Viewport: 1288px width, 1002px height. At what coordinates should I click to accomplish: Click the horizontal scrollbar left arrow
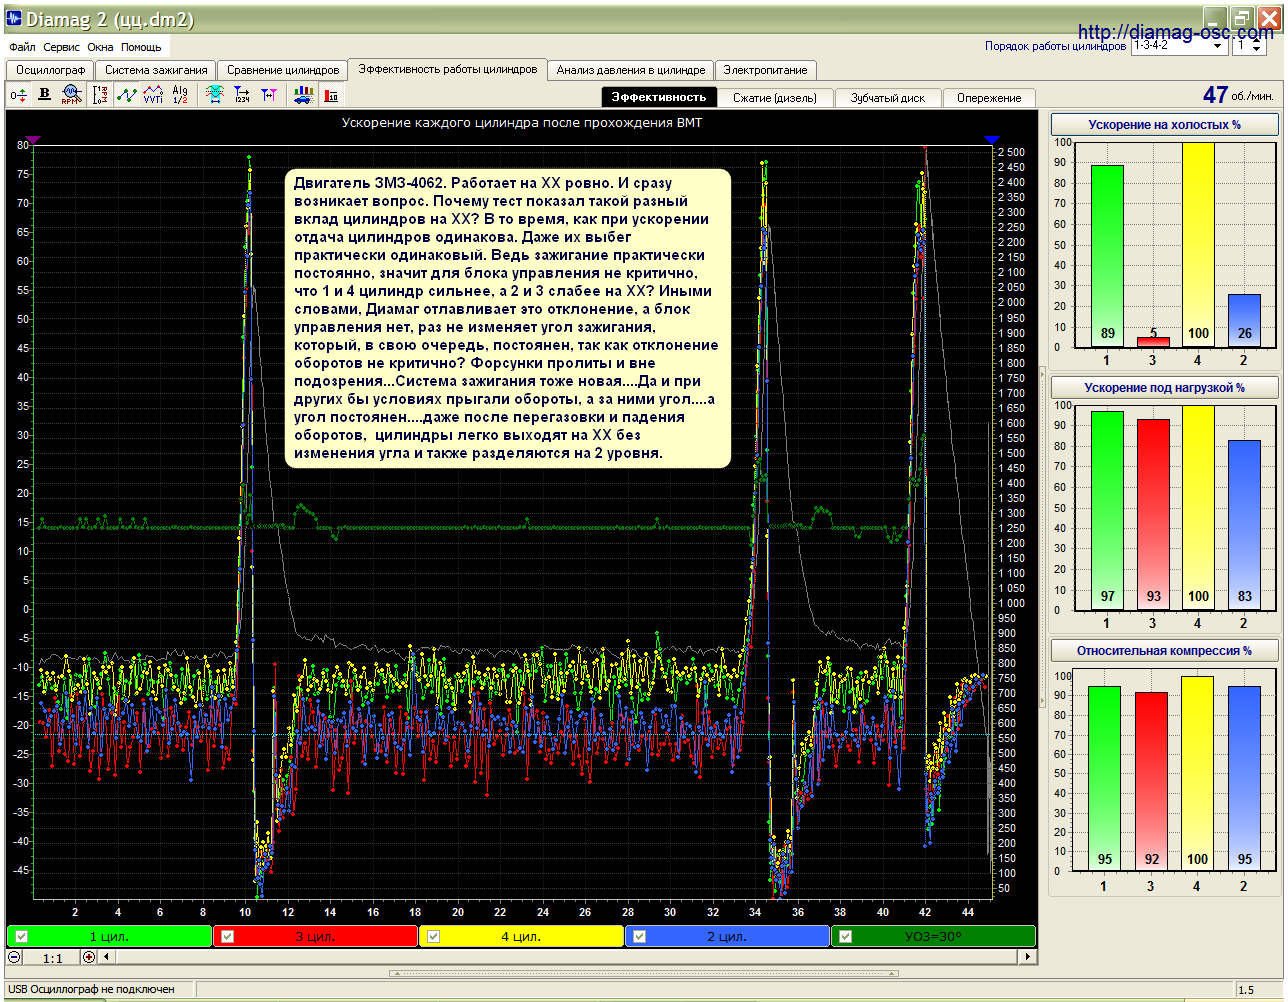108,957
